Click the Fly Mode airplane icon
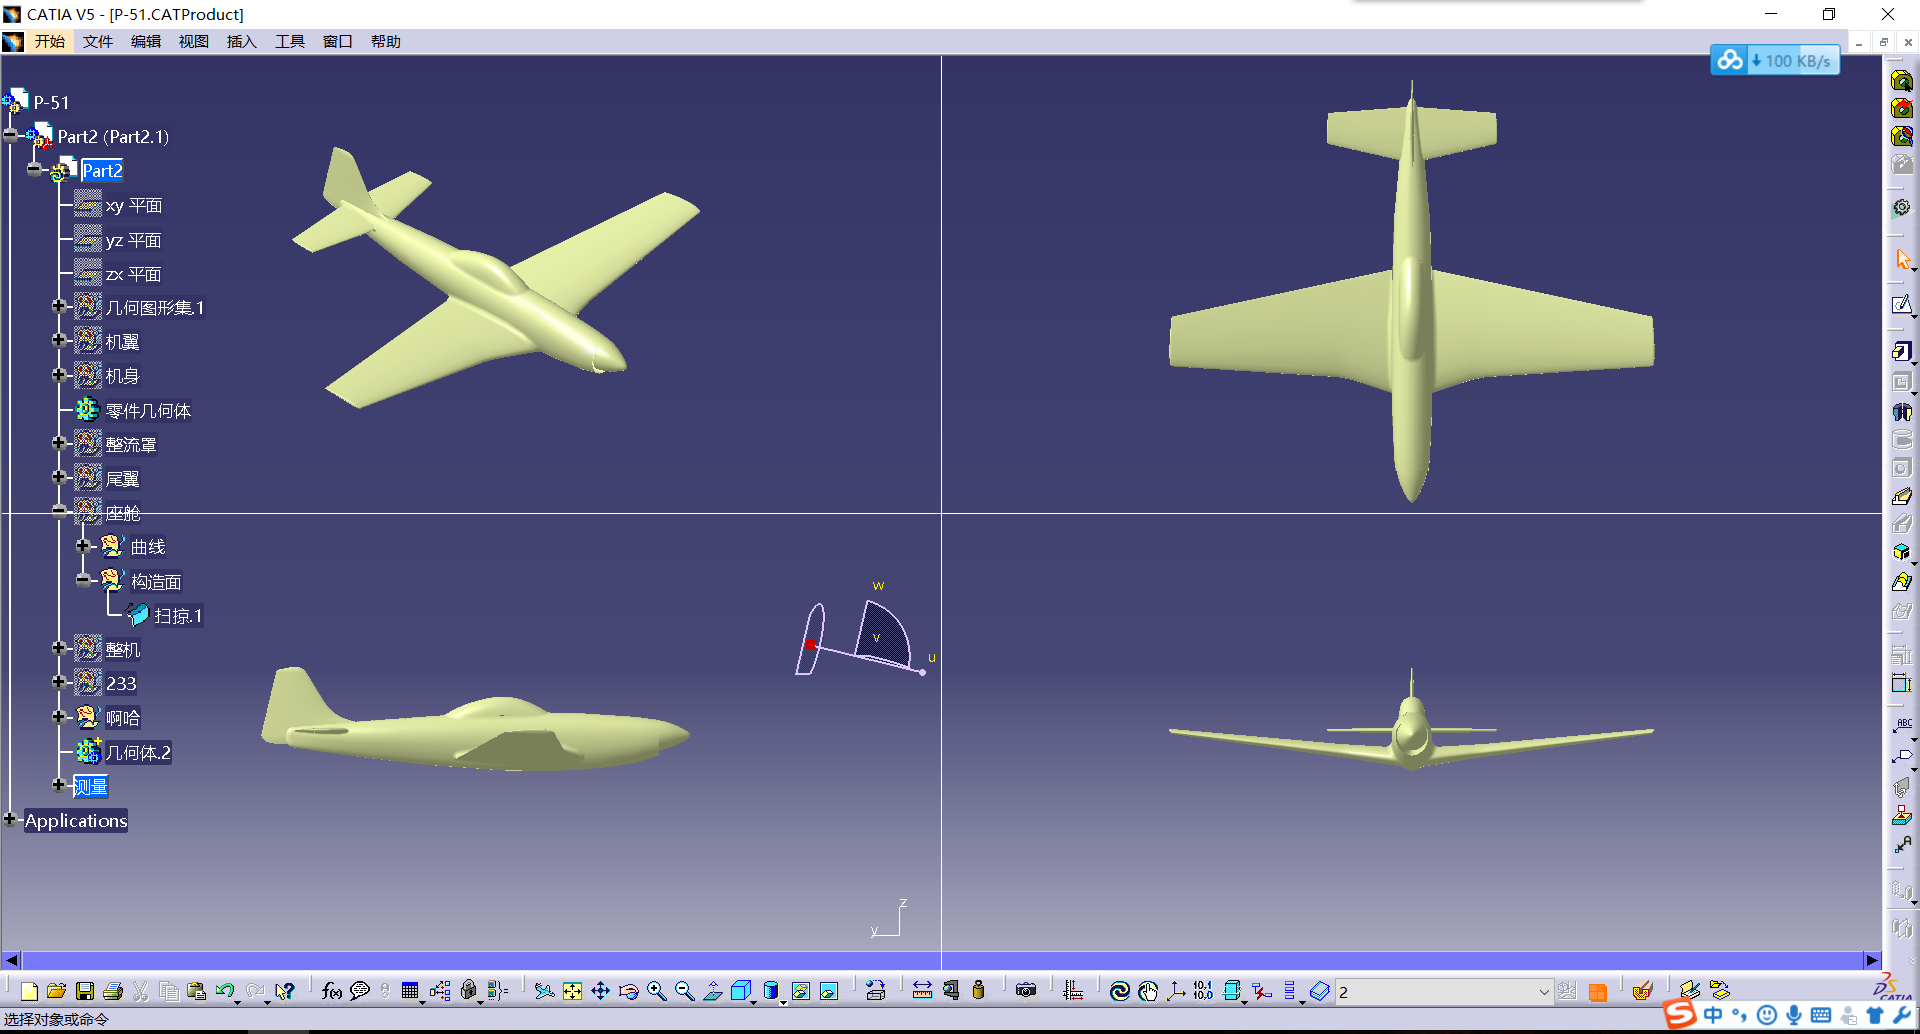Screen dimensions: 1920x1034 pos(544,991)
